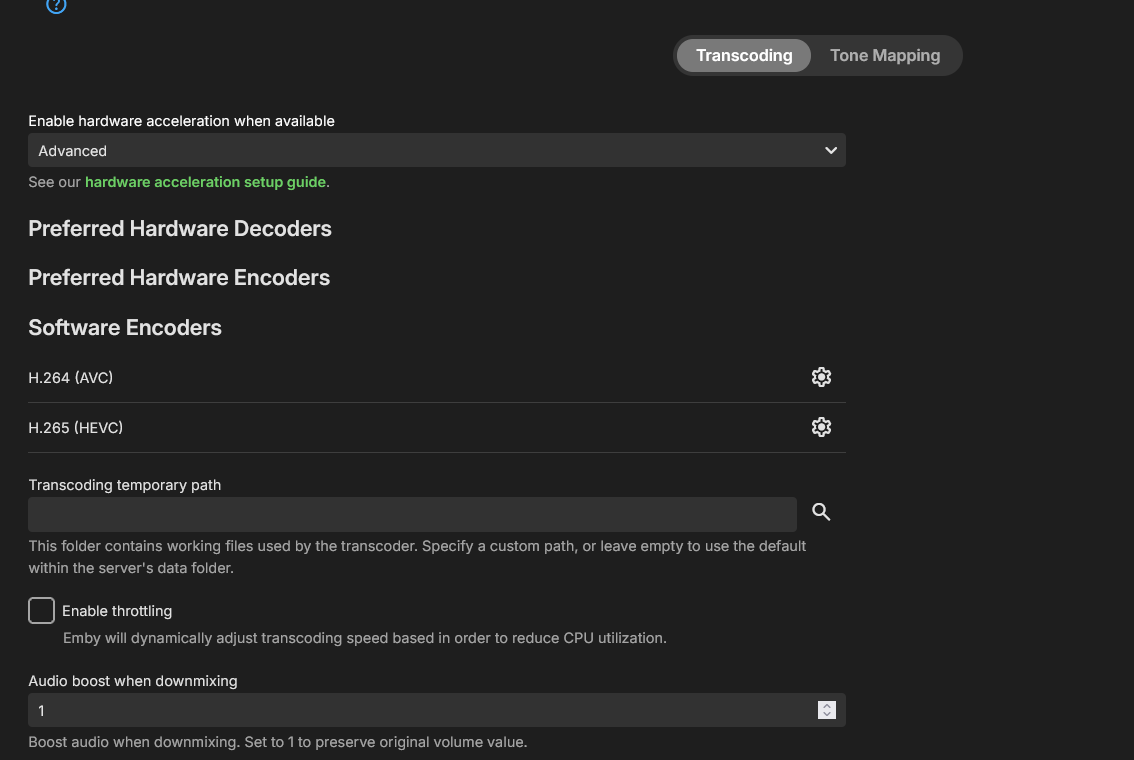Open the hardware acceleration setup guide
1134x760 pixels.
(x=205, y=182)
